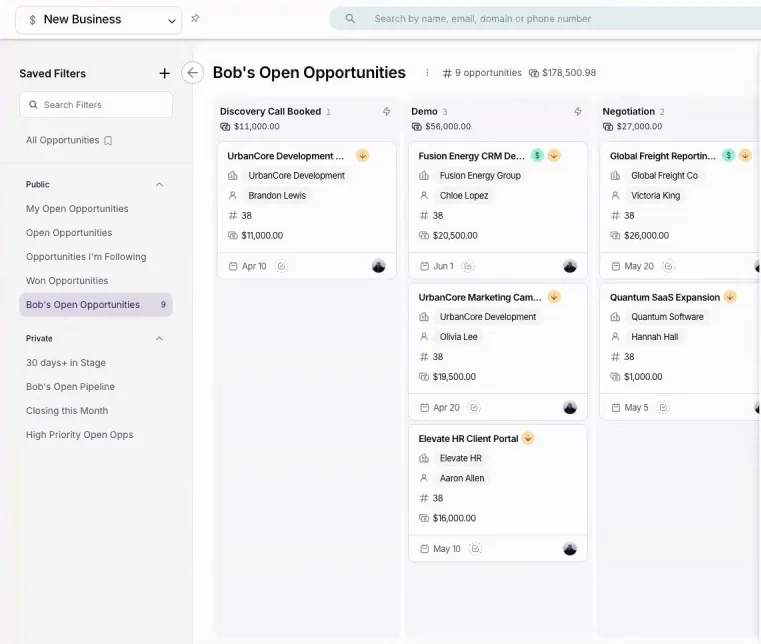Click owner avatar on Elevate HR card
The width and height of the screenshot is (761, 644).
[x=570, y=548]
